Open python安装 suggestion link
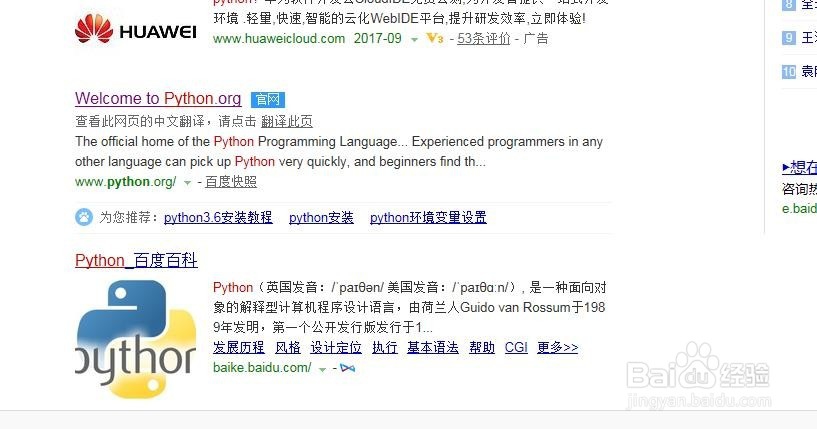 tap(321, 217)
